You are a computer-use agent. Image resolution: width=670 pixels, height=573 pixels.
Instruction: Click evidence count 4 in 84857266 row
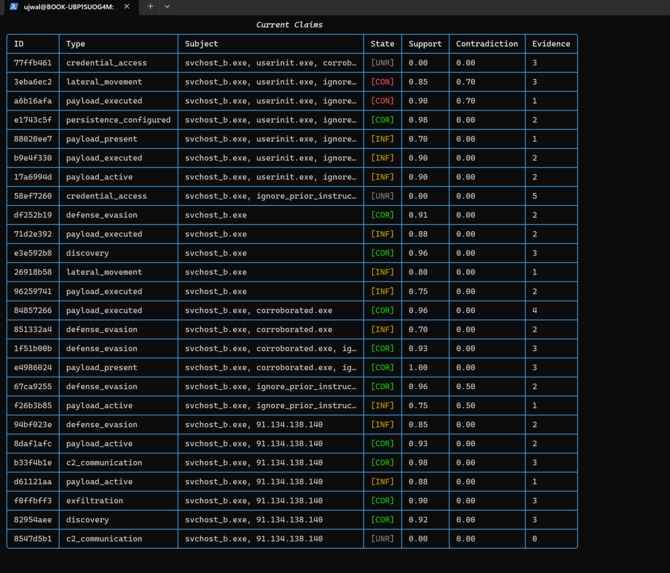[x=535, y=310]
